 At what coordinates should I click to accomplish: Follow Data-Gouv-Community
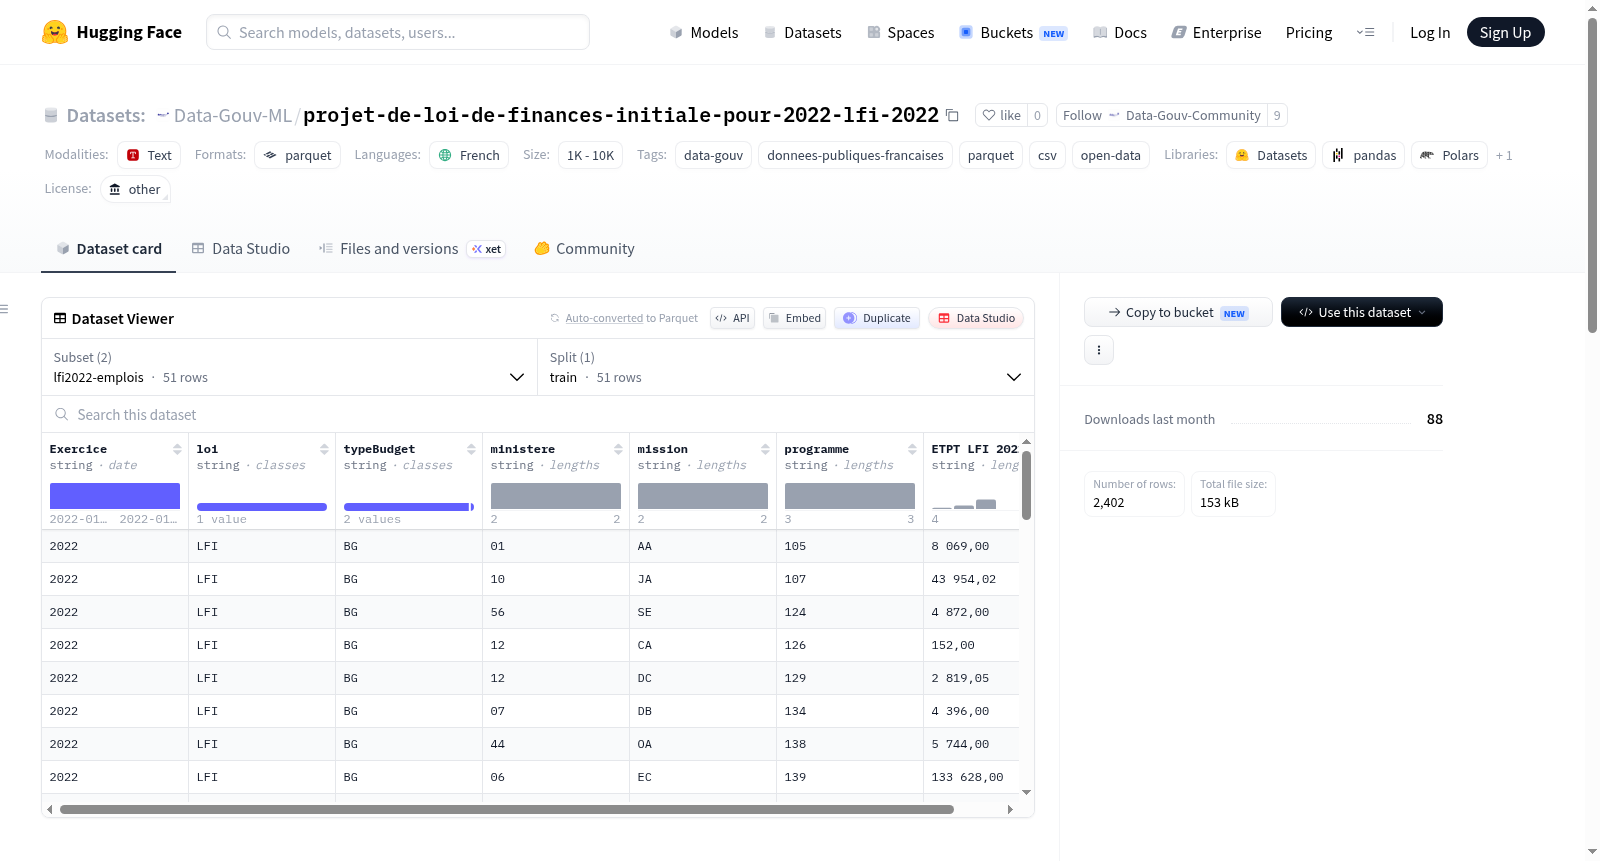[1161, 115]
